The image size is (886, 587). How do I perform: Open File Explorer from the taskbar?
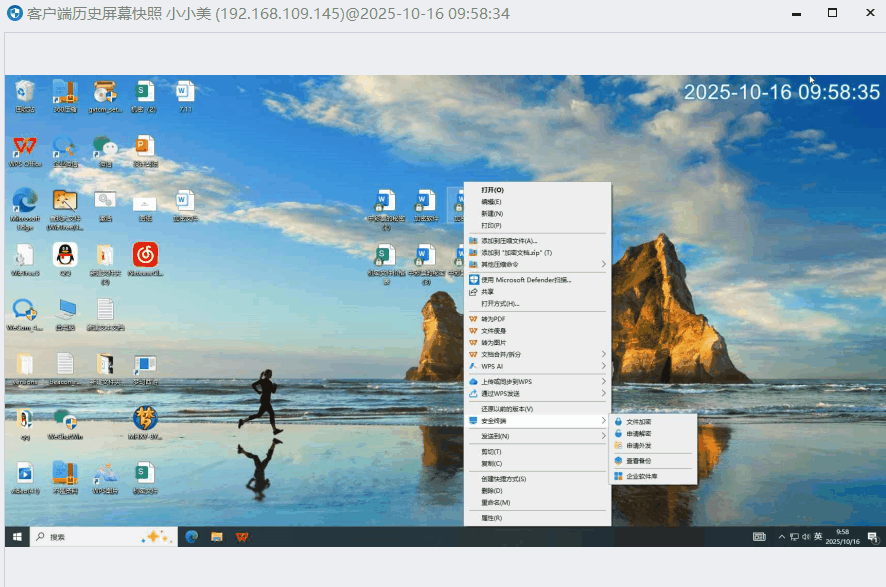[217, 537]
